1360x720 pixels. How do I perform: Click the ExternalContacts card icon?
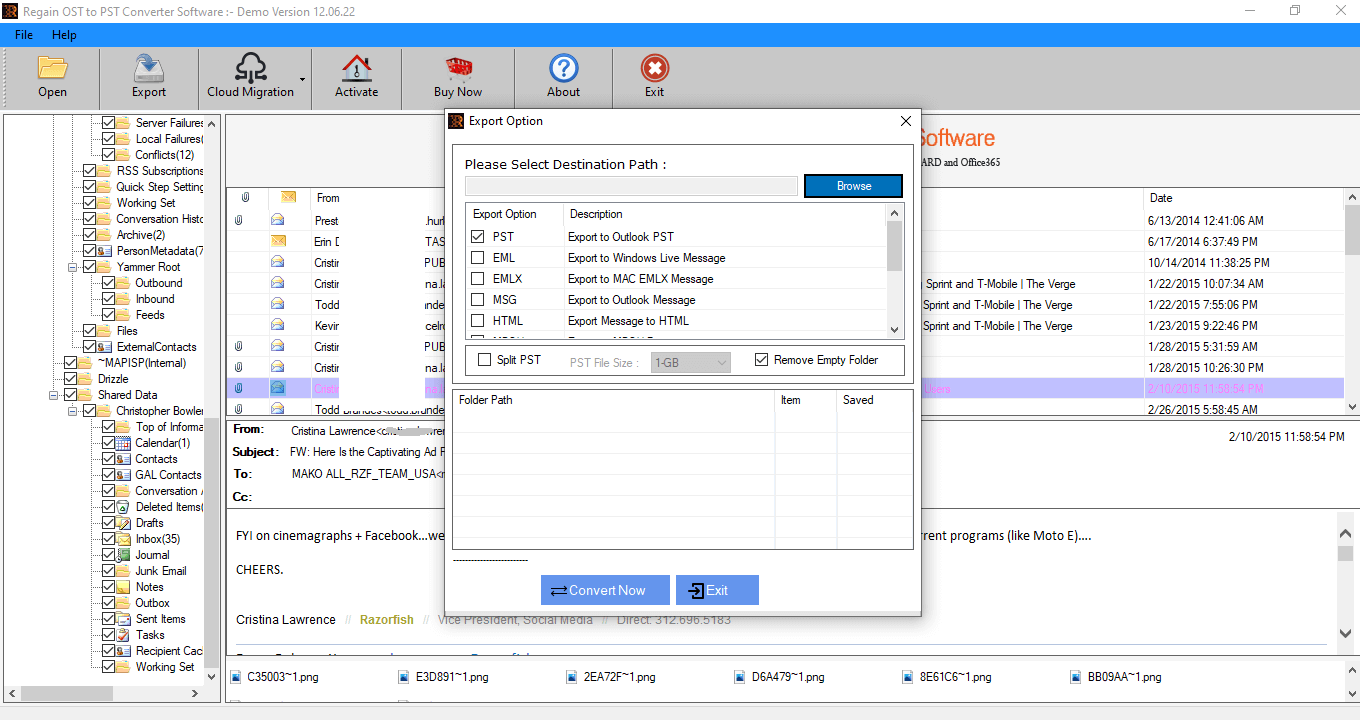click(105, 347)
